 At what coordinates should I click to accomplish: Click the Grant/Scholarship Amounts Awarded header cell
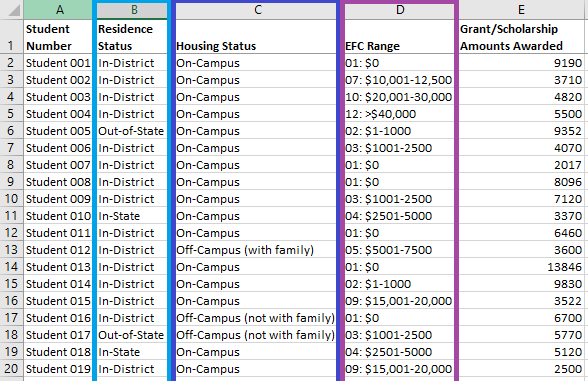(x=521, y=37)
